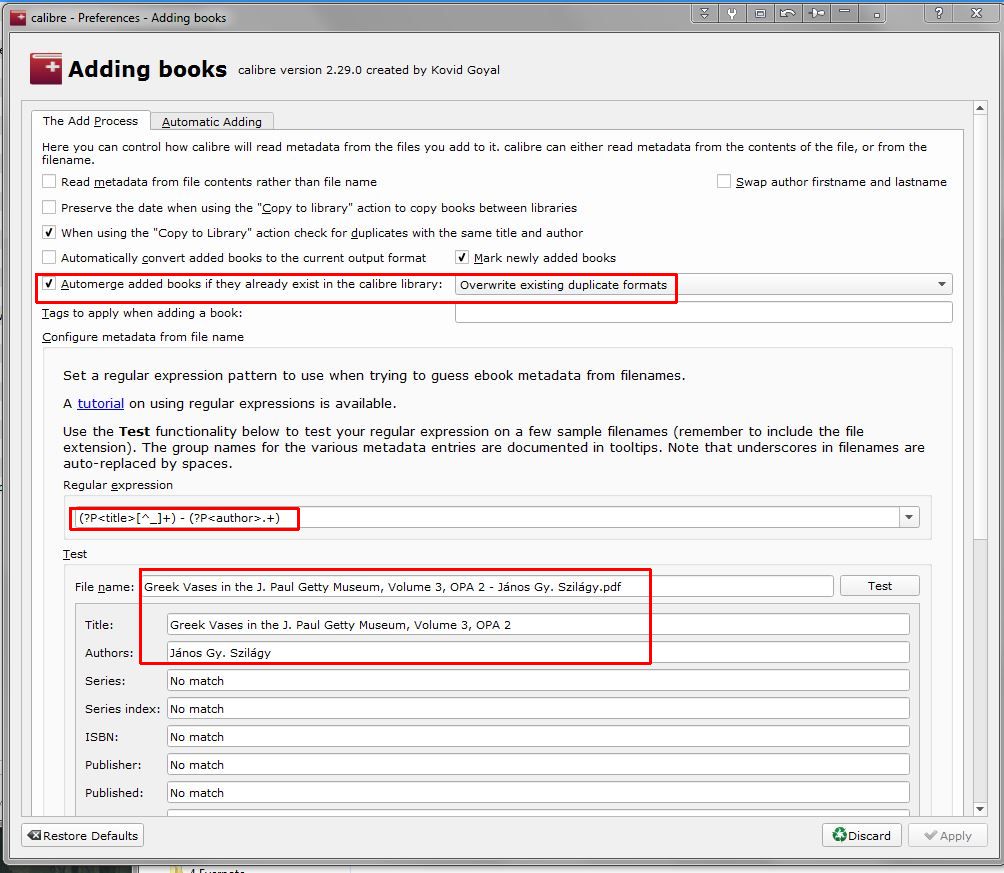1004x873 pixels.
Task: Click the pin icon in title bar
Action: click(x=816, y=13)
